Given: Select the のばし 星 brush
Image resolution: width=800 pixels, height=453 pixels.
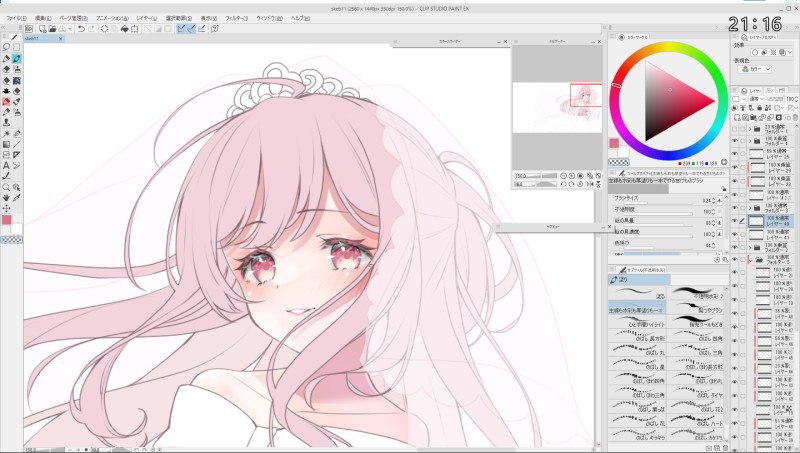Looking at the screenshot, I should [x=638, y=364].
